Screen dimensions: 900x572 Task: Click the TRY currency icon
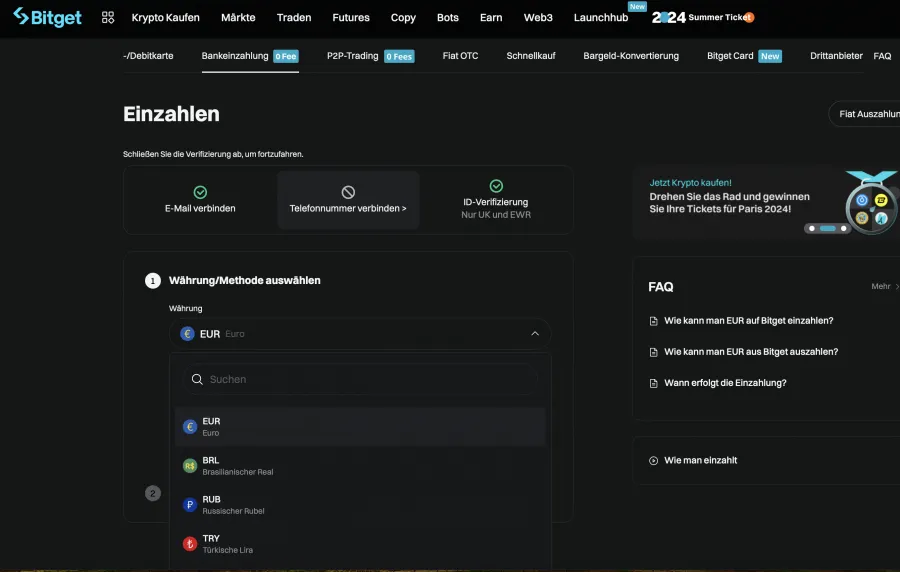point(190,544)
